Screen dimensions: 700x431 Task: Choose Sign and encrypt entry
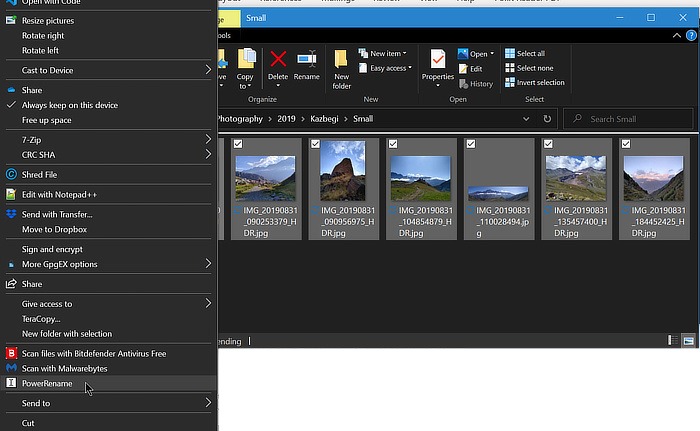click(52, 249)
